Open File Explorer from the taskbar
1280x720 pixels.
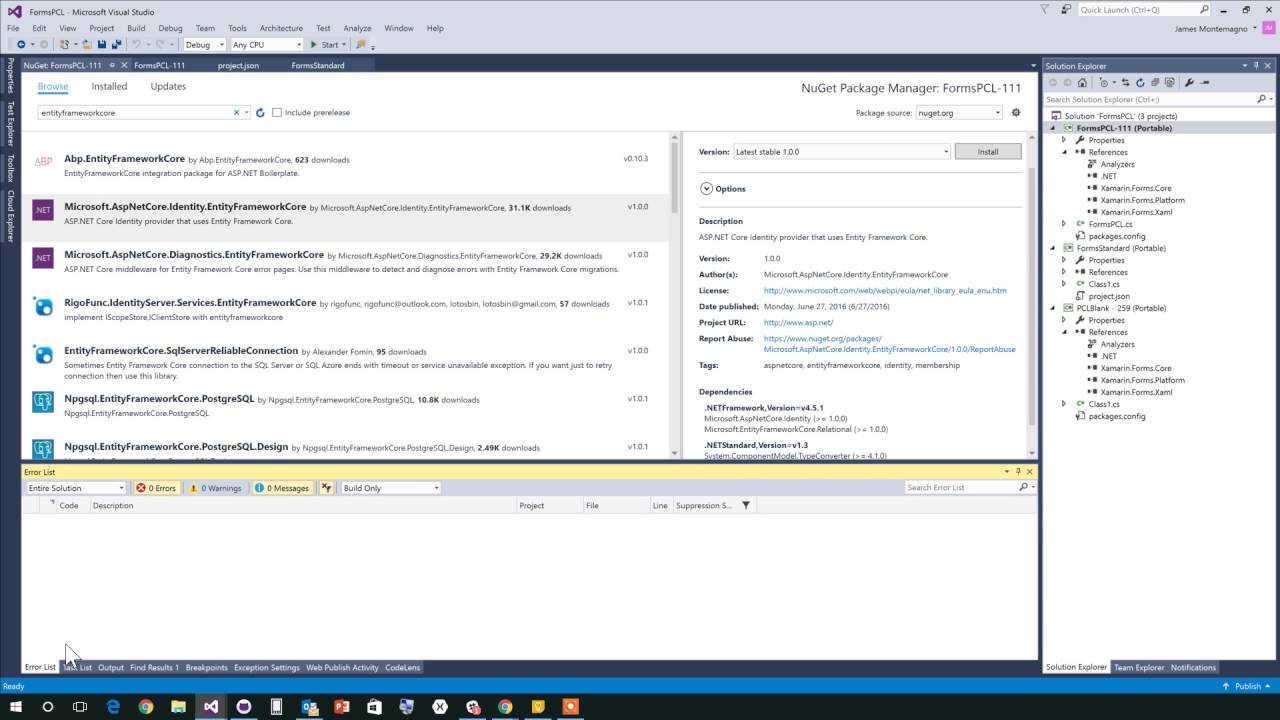pyautogui.click(x=178, y=706)
